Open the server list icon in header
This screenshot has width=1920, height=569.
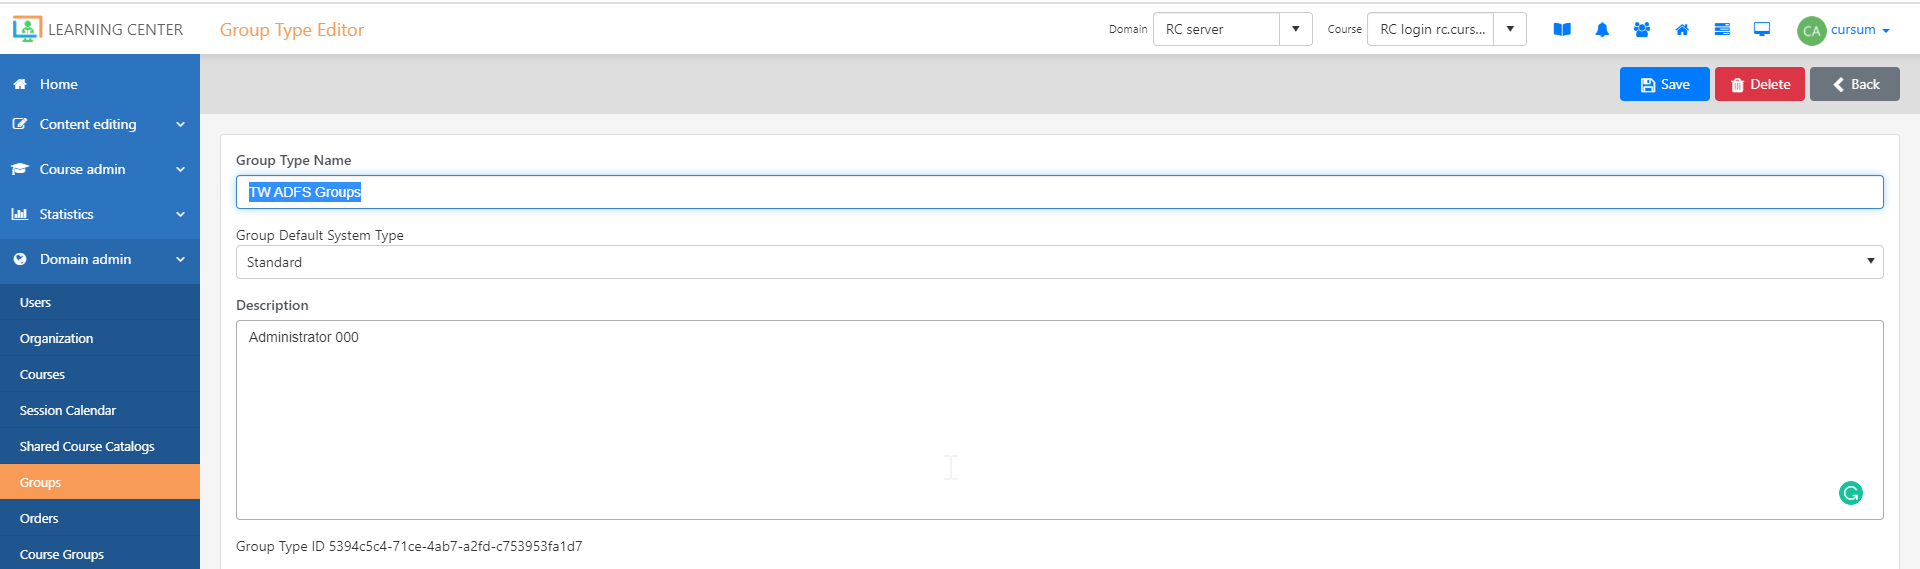point(1722,30)
